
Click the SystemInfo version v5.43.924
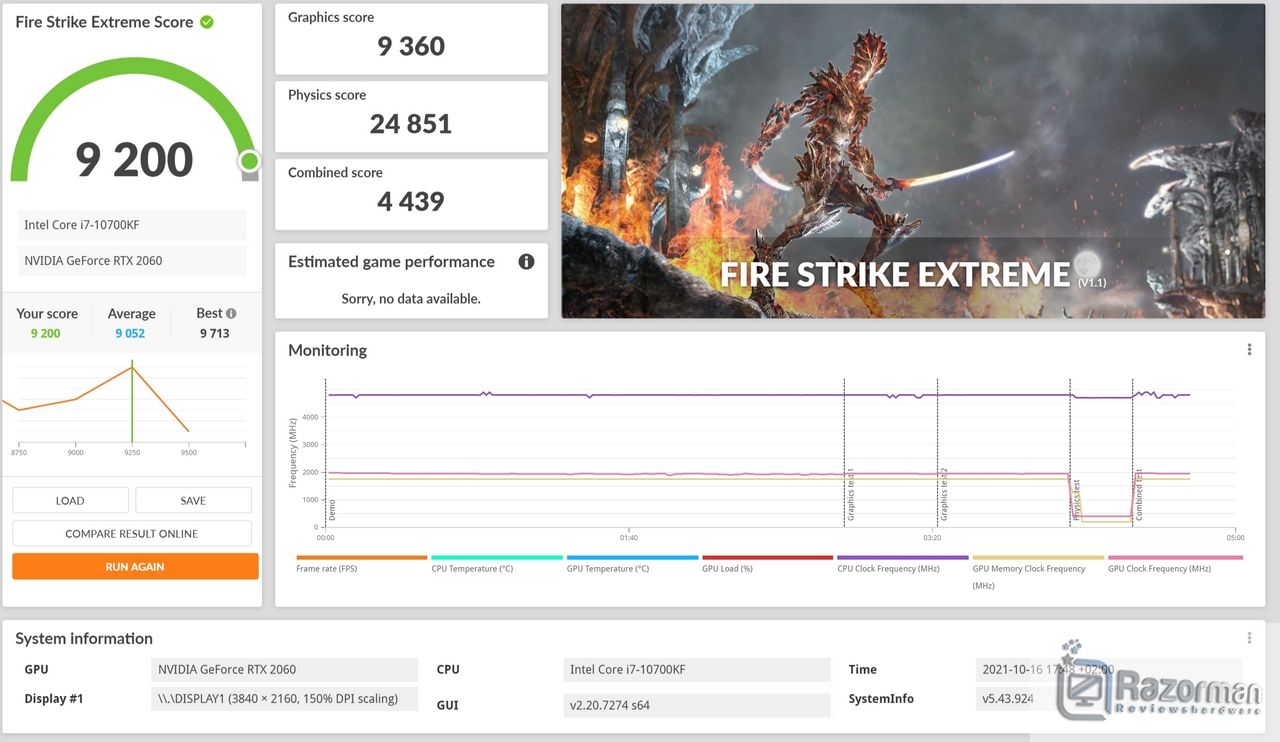point(1108,699)
